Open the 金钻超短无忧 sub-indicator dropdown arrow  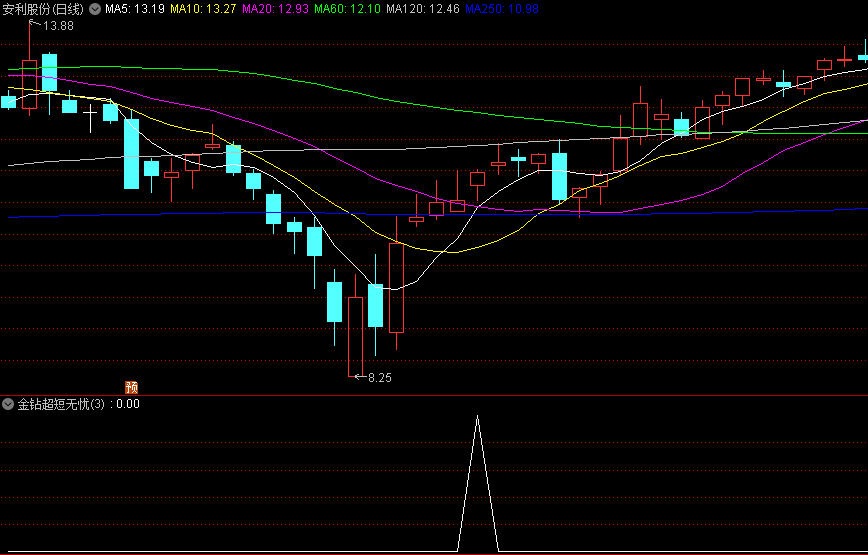point(8,404)
